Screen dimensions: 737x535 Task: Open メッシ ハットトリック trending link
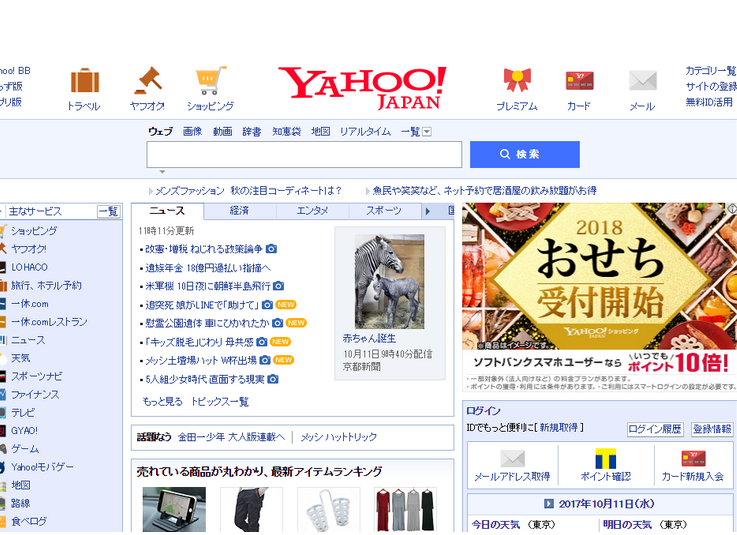(x=338, y=437)
